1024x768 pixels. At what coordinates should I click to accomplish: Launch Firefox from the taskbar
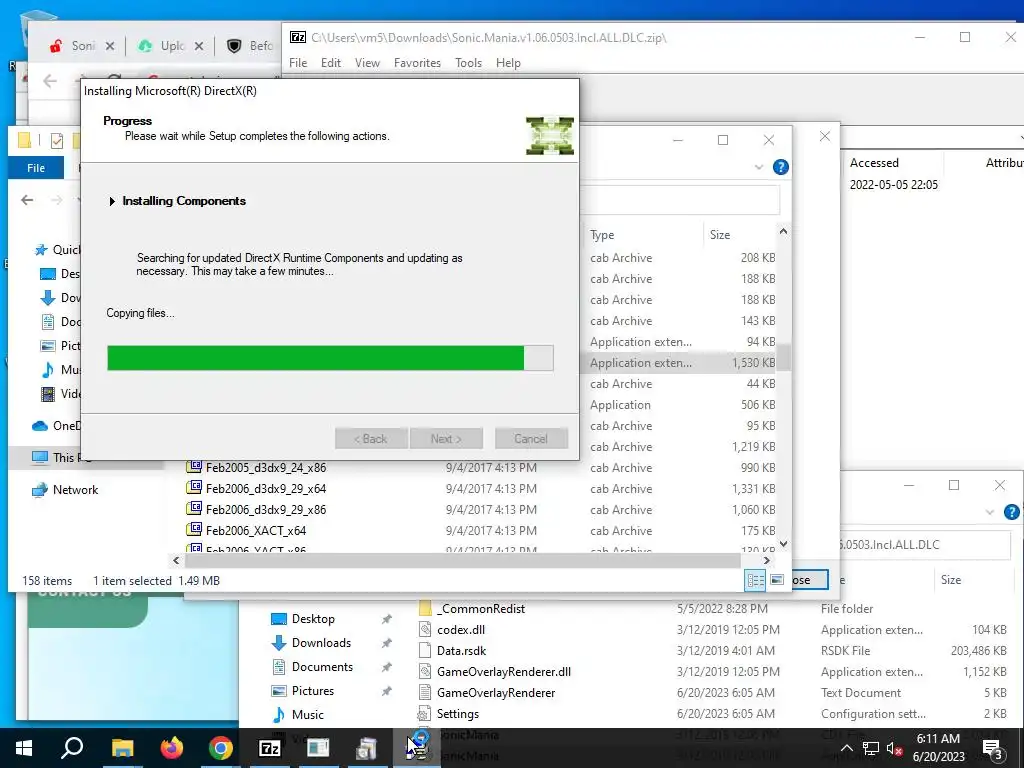tap(172, 748)
